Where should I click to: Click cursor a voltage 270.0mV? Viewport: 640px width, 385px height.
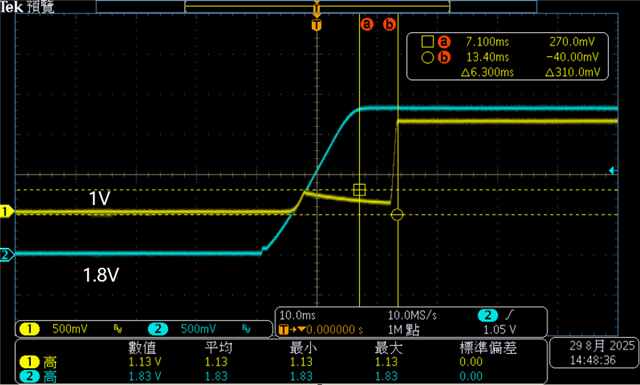coord(572,42)
